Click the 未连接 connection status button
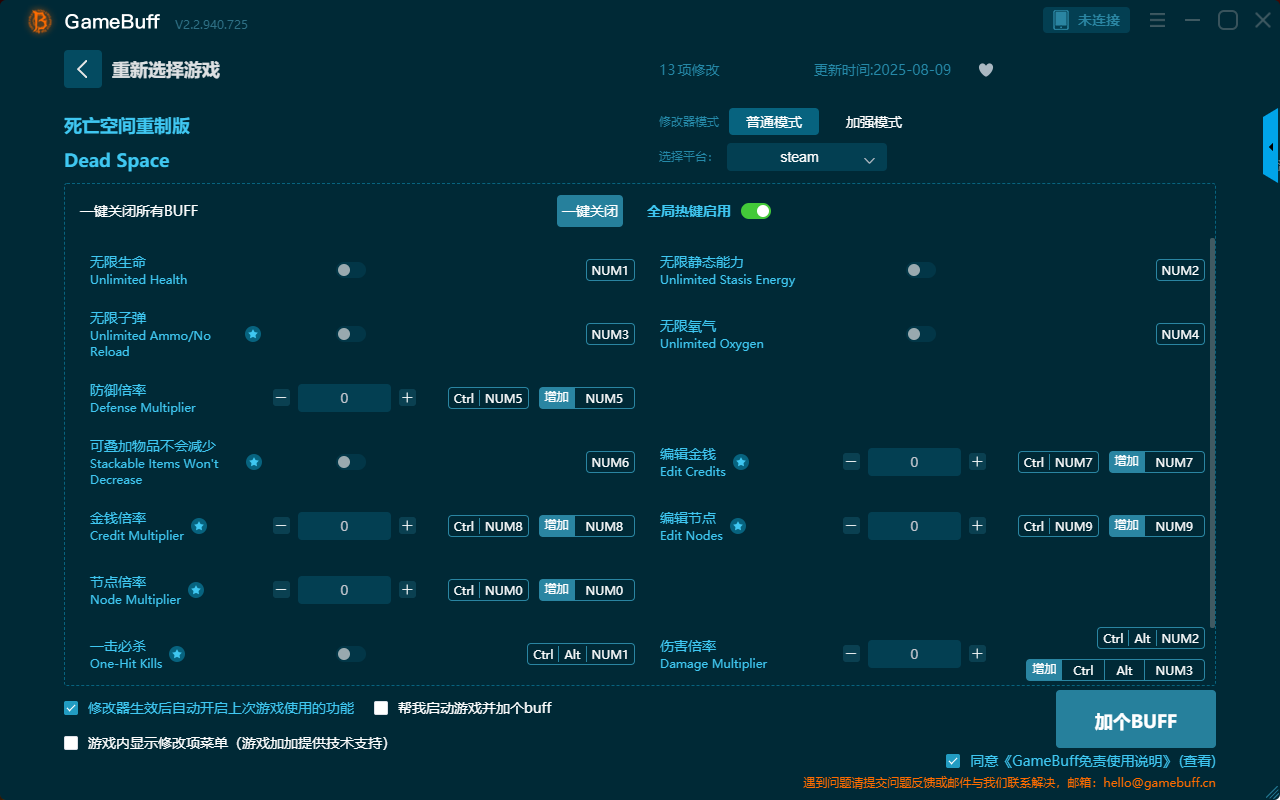 click(x=1086, y=20)
